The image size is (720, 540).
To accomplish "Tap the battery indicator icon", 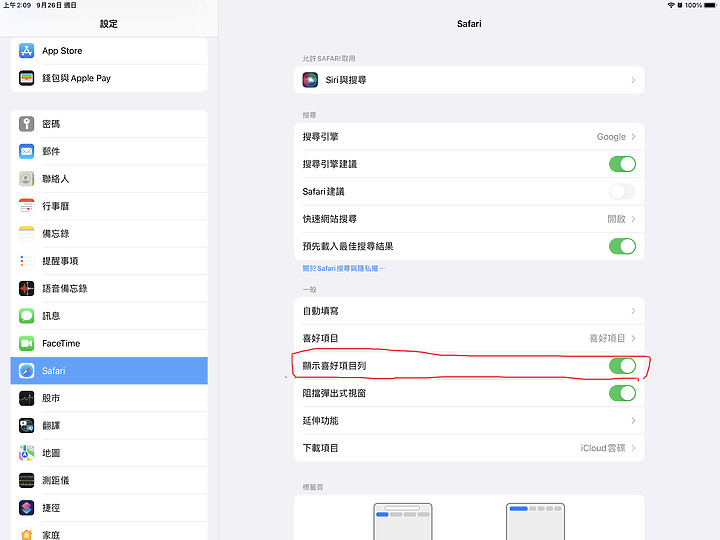I will 710,5.
